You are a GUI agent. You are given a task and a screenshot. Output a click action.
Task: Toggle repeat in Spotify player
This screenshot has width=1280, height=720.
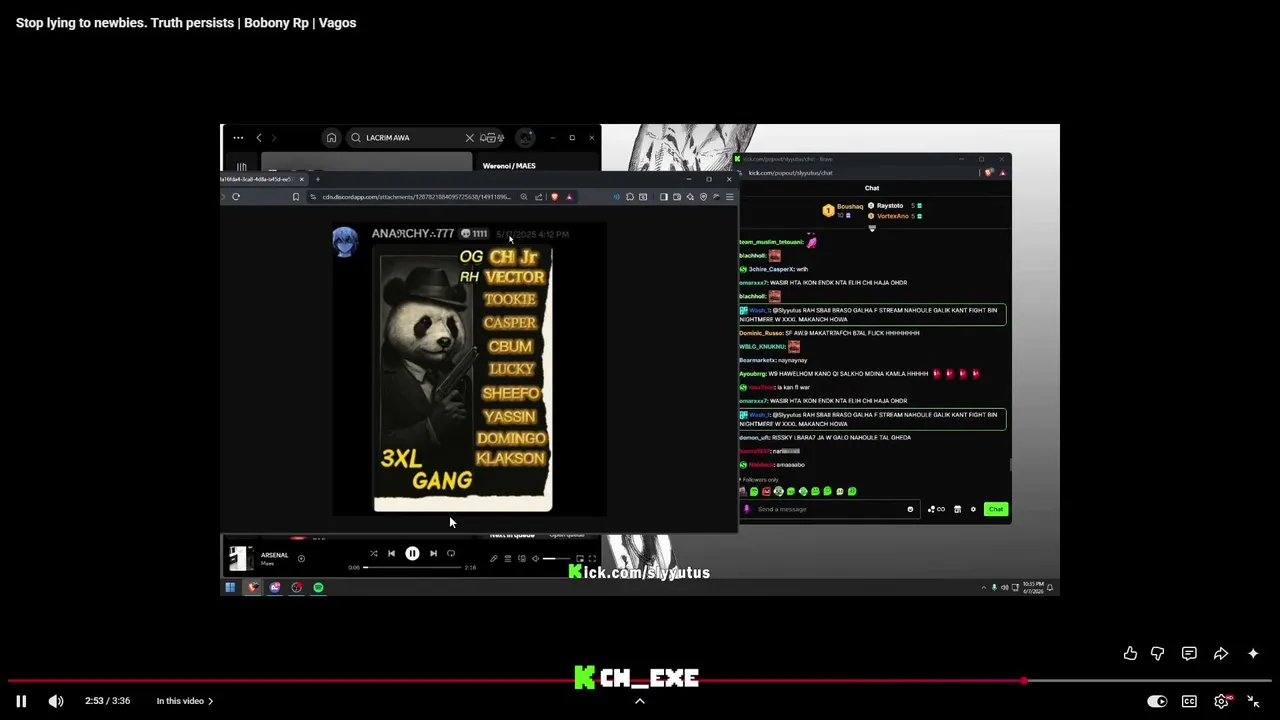coord(451,553)
